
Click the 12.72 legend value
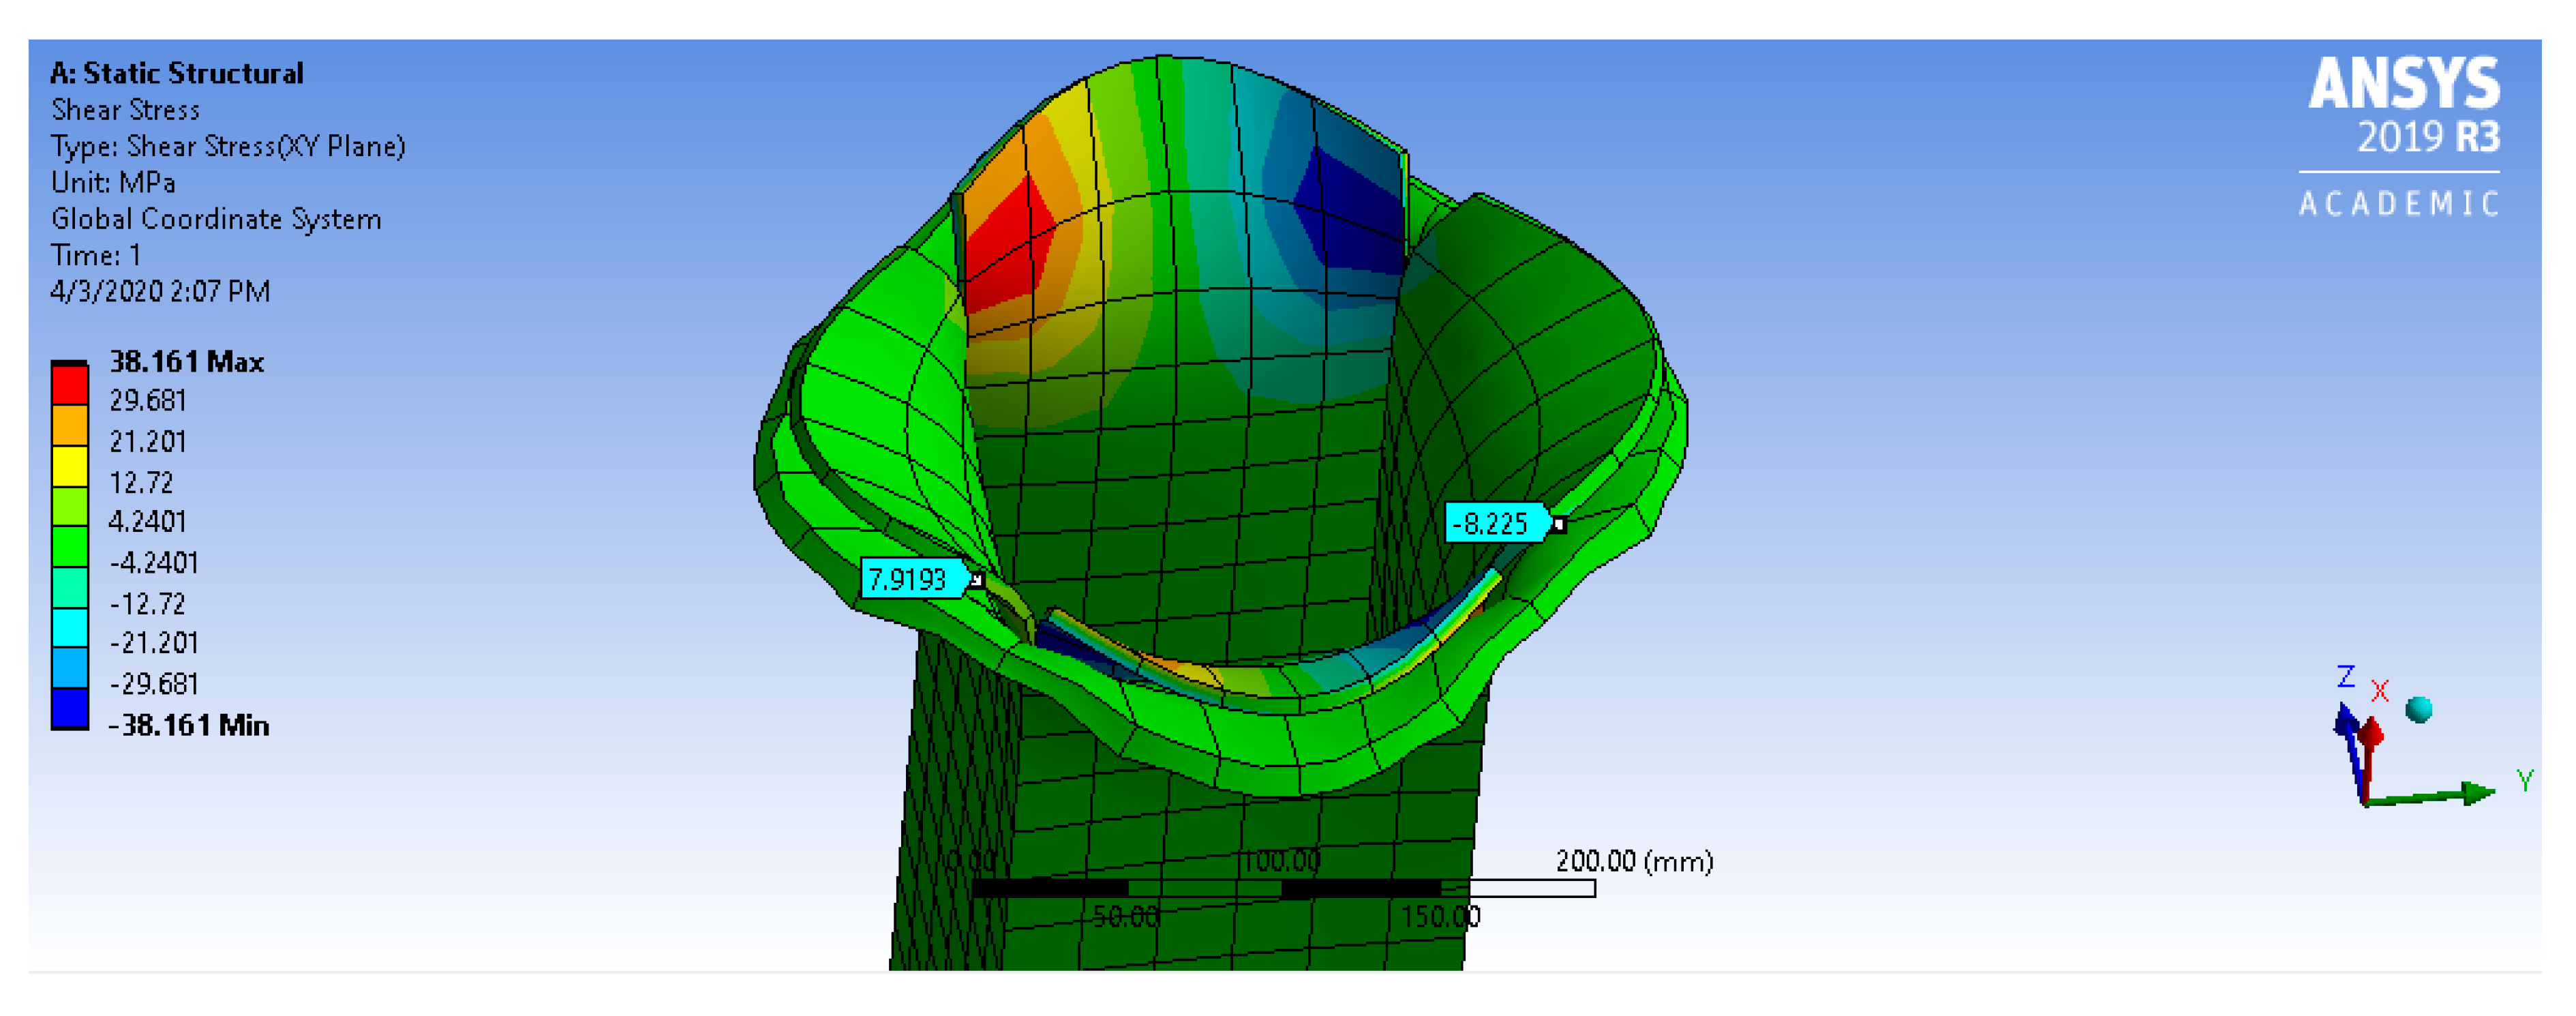coord(141,483)
